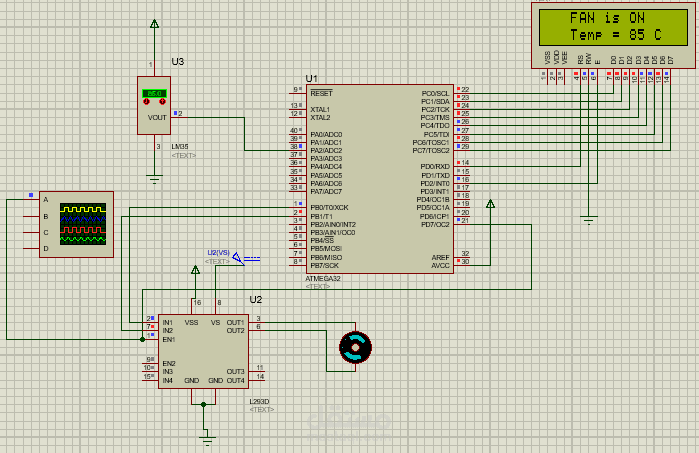This screenshot has height=453, width=699.
Task: Click the PC7/TOSC2 pin label
Action: pos(431,151)
